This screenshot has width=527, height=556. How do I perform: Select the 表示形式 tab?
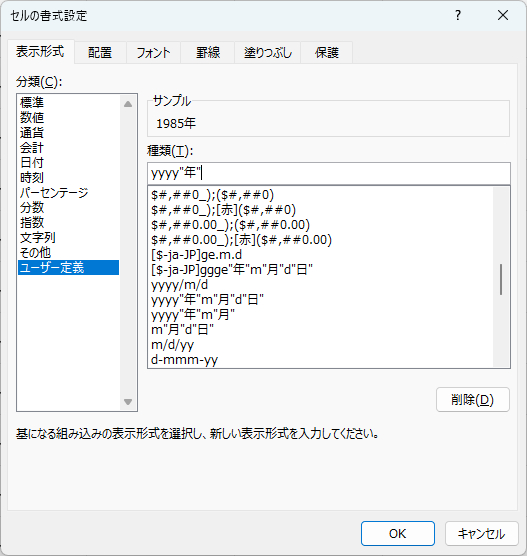(40, 51)
